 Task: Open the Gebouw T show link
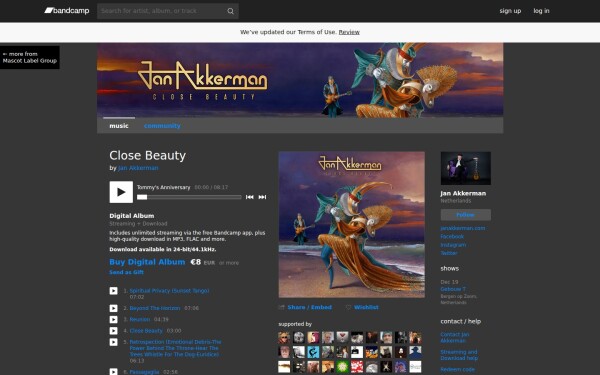[453, 289]
